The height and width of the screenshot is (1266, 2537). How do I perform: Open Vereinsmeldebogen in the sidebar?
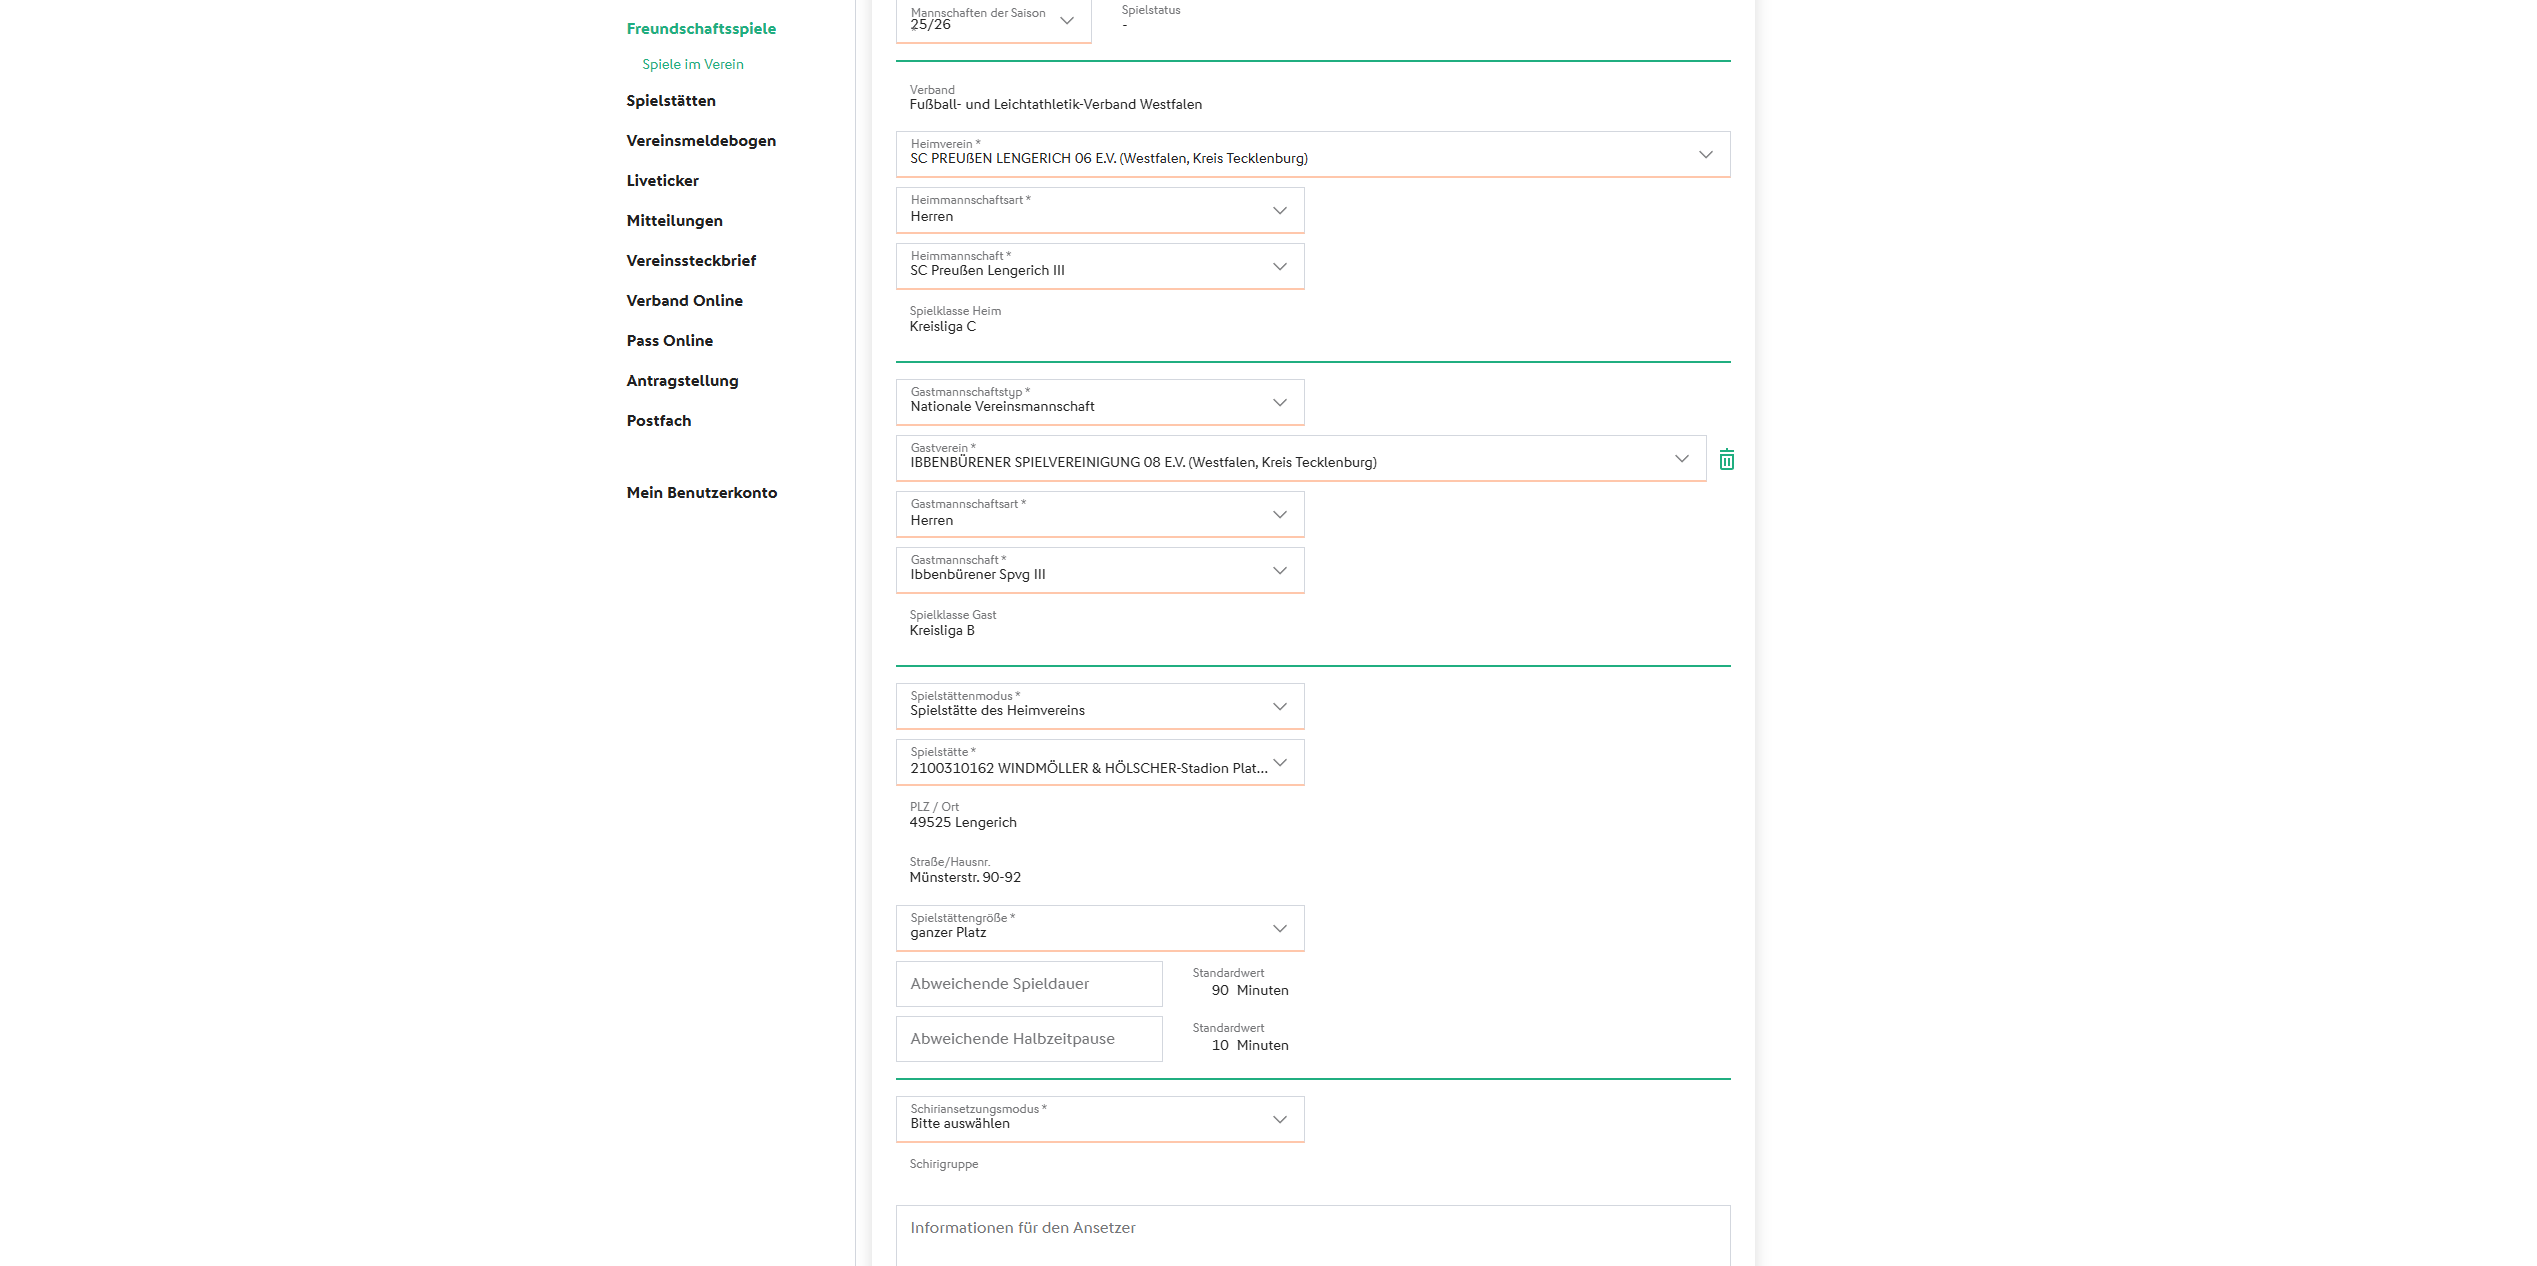tap(700, 141)
